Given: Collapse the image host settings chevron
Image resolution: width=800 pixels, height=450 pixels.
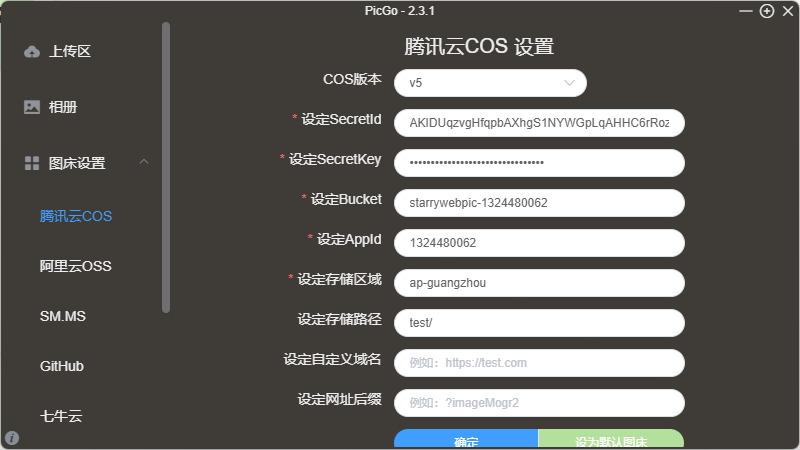Looking at the screenshot, I should 144,162.
